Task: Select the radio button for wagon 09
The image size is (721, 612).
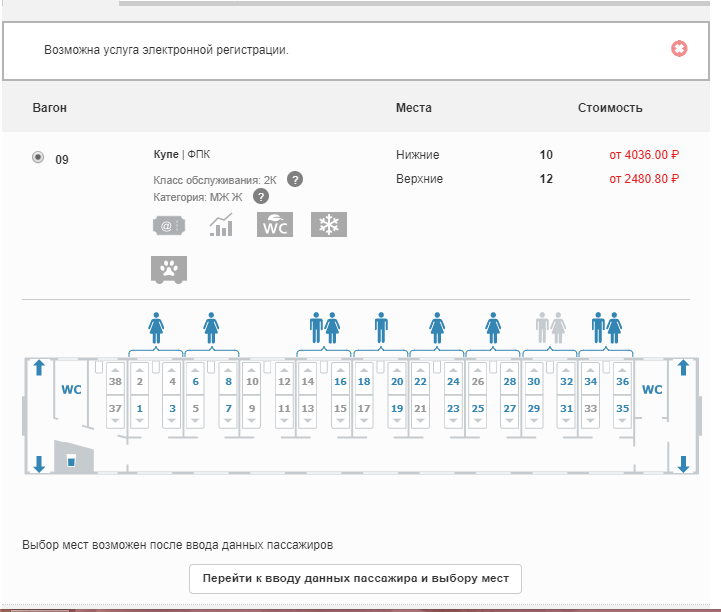Action: coord(39,157)
